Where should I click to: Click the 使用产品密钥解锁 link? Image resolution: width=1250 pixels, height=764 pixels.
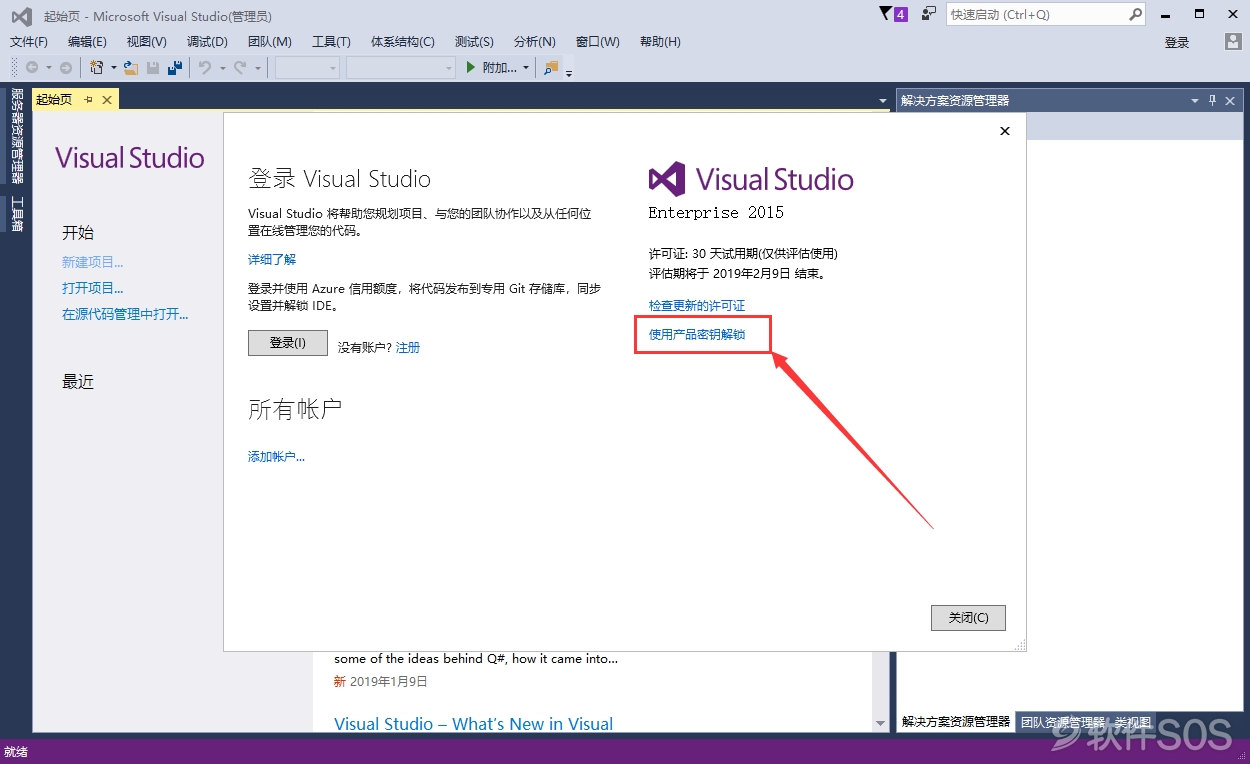tap(697, 334)
